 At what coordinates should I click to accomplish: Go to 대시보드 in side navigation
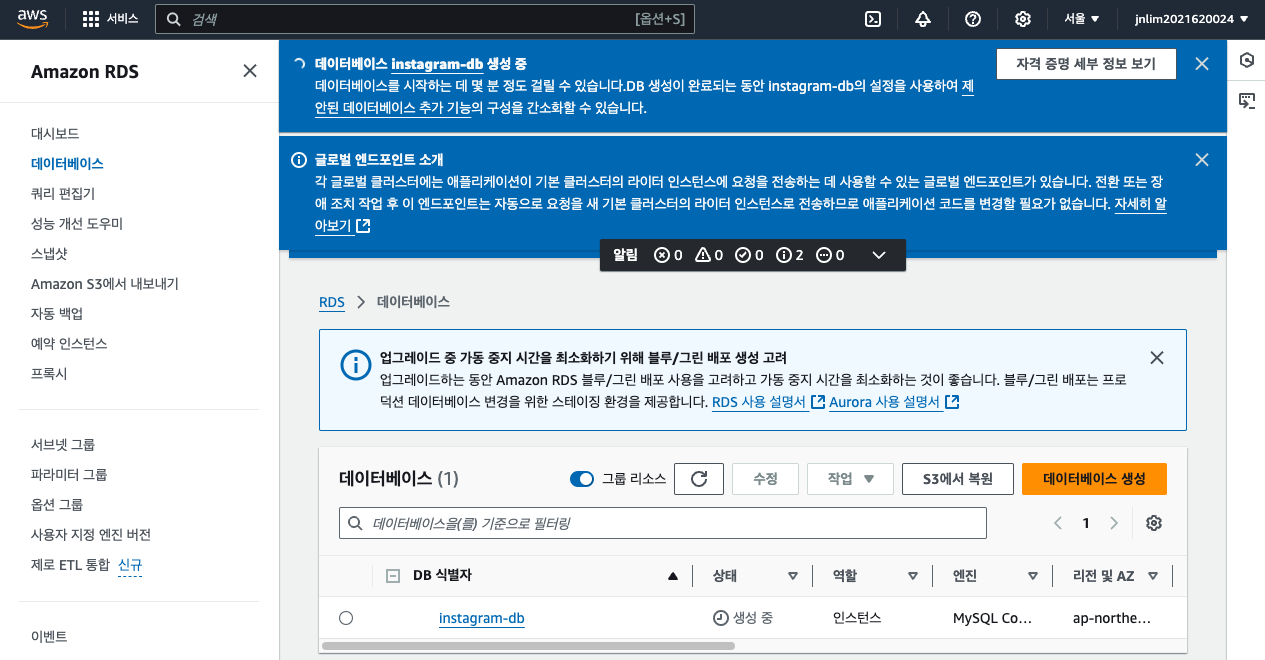55,133
